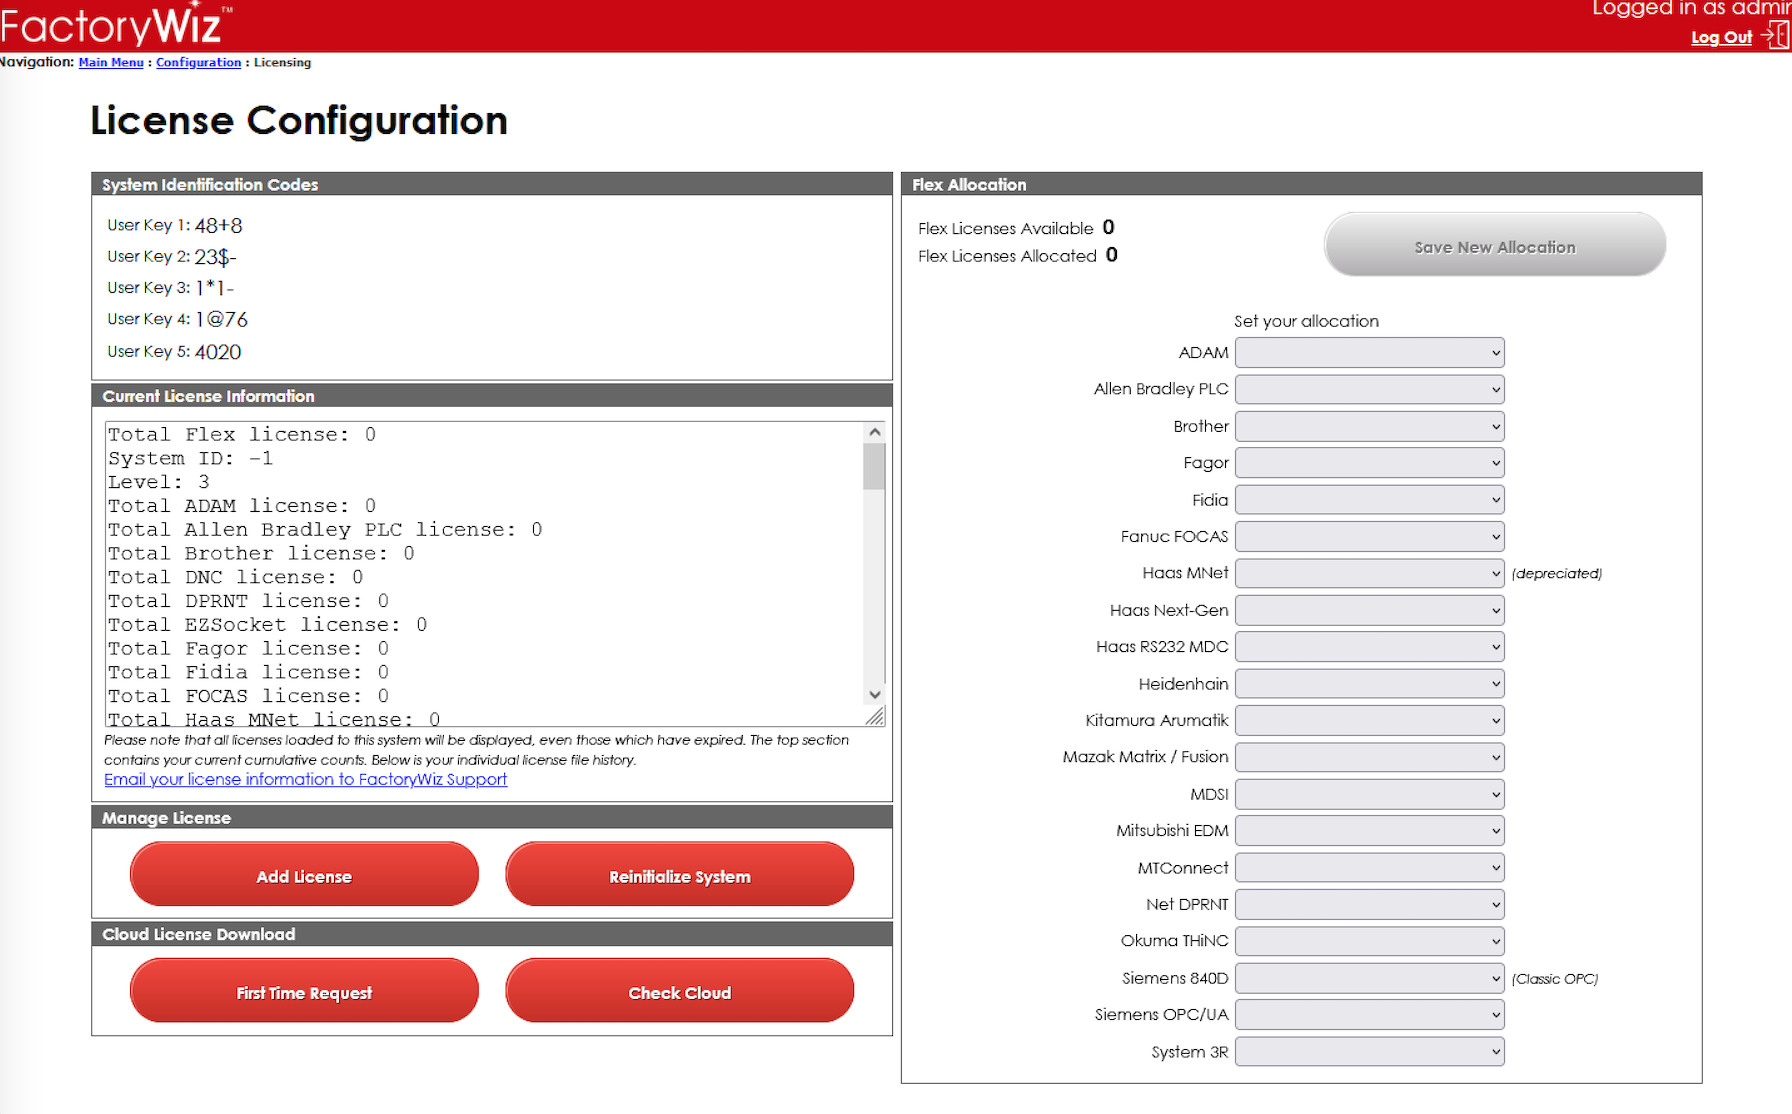Open the ADAM allocation dropdown
This screenshot has width=1792, height=1114.
(x=1369, y=353)
